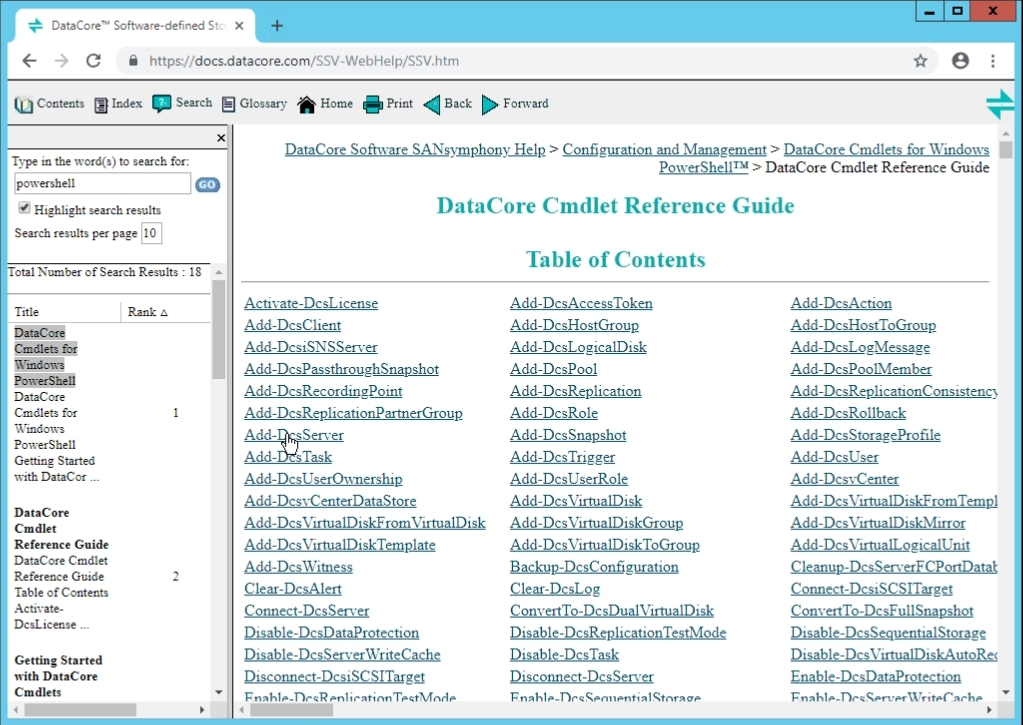Open the Add-DcsvCenter link
The image size is (1023, 725).
tap(844, 478)
